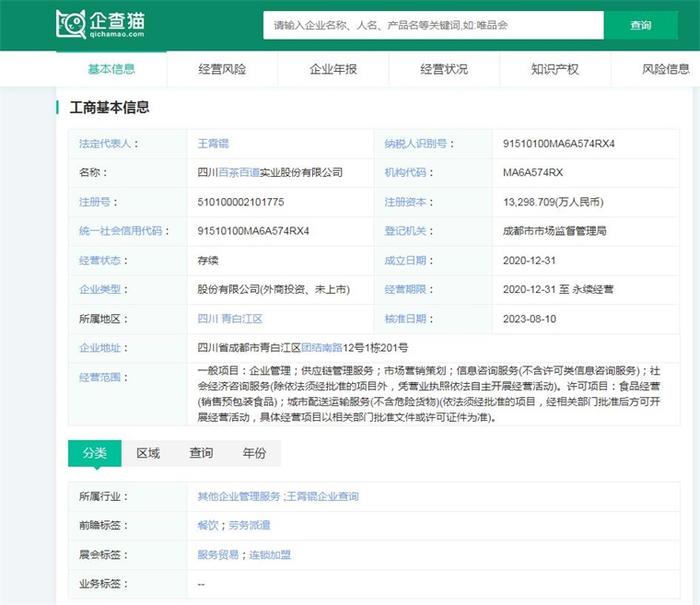The image size is (700, 605).
Task: Select 成都市市场监督管理局 text
Action: pyautogui.click(x=554, y=231)
